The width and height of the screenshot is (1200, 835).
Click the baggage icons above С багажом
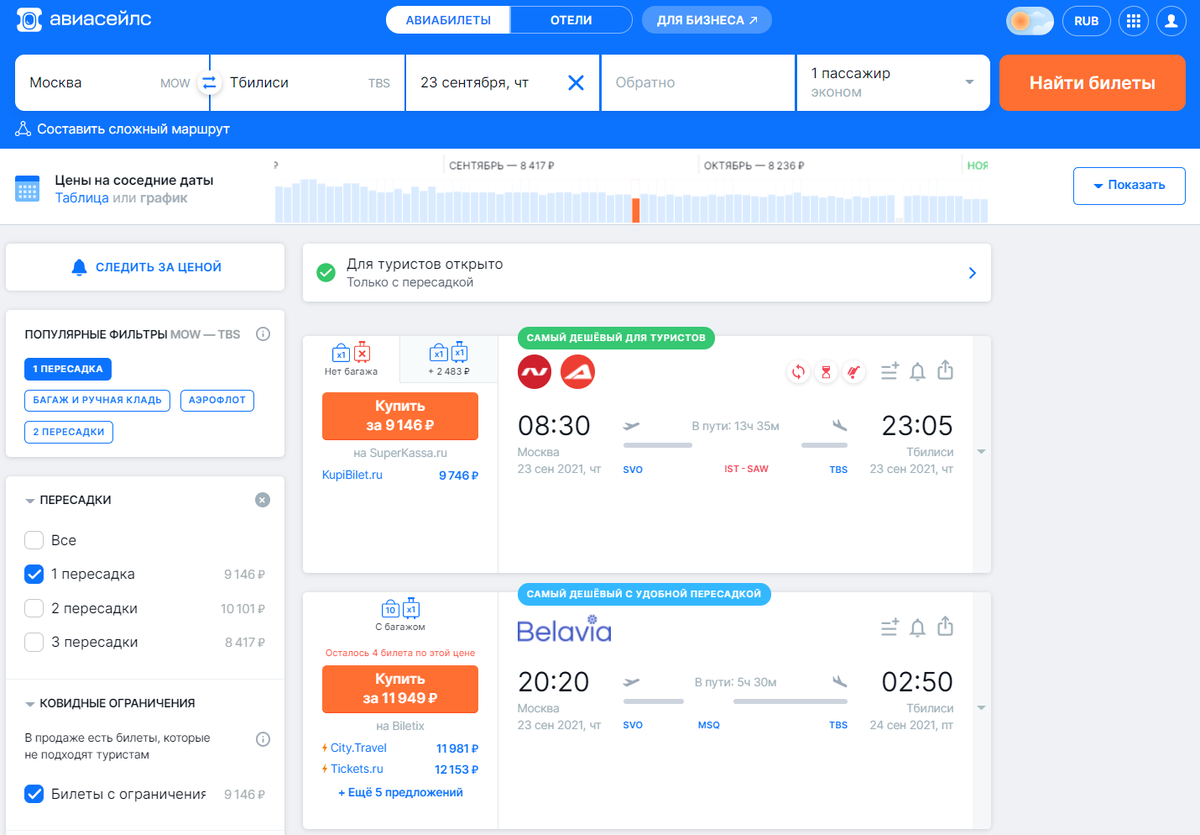tap(400, 609)
